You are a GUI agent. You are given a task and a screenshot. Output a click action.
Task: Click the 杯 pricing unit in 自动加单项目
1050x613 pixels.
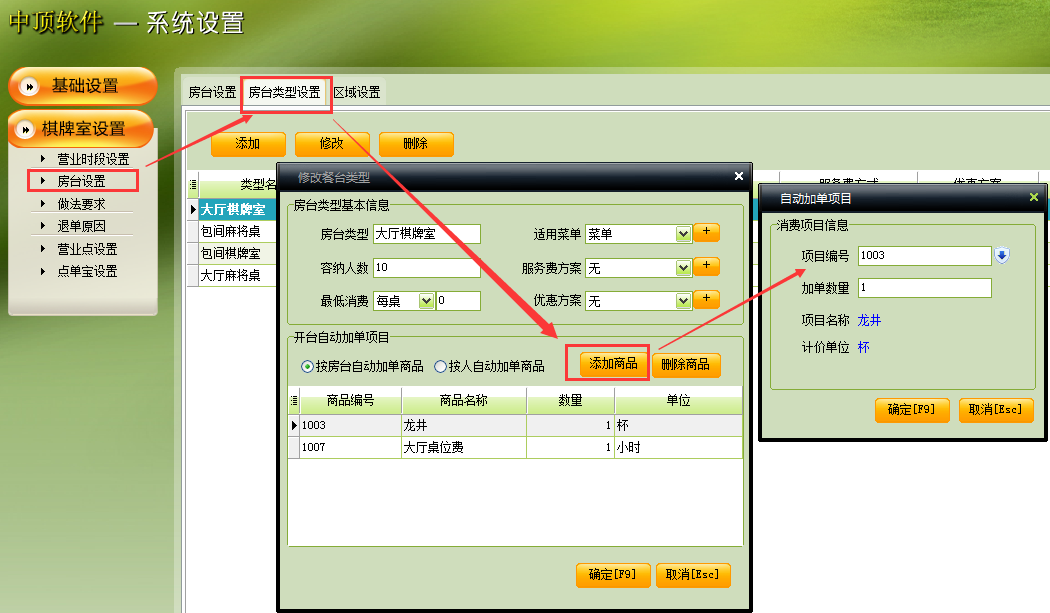864,347
